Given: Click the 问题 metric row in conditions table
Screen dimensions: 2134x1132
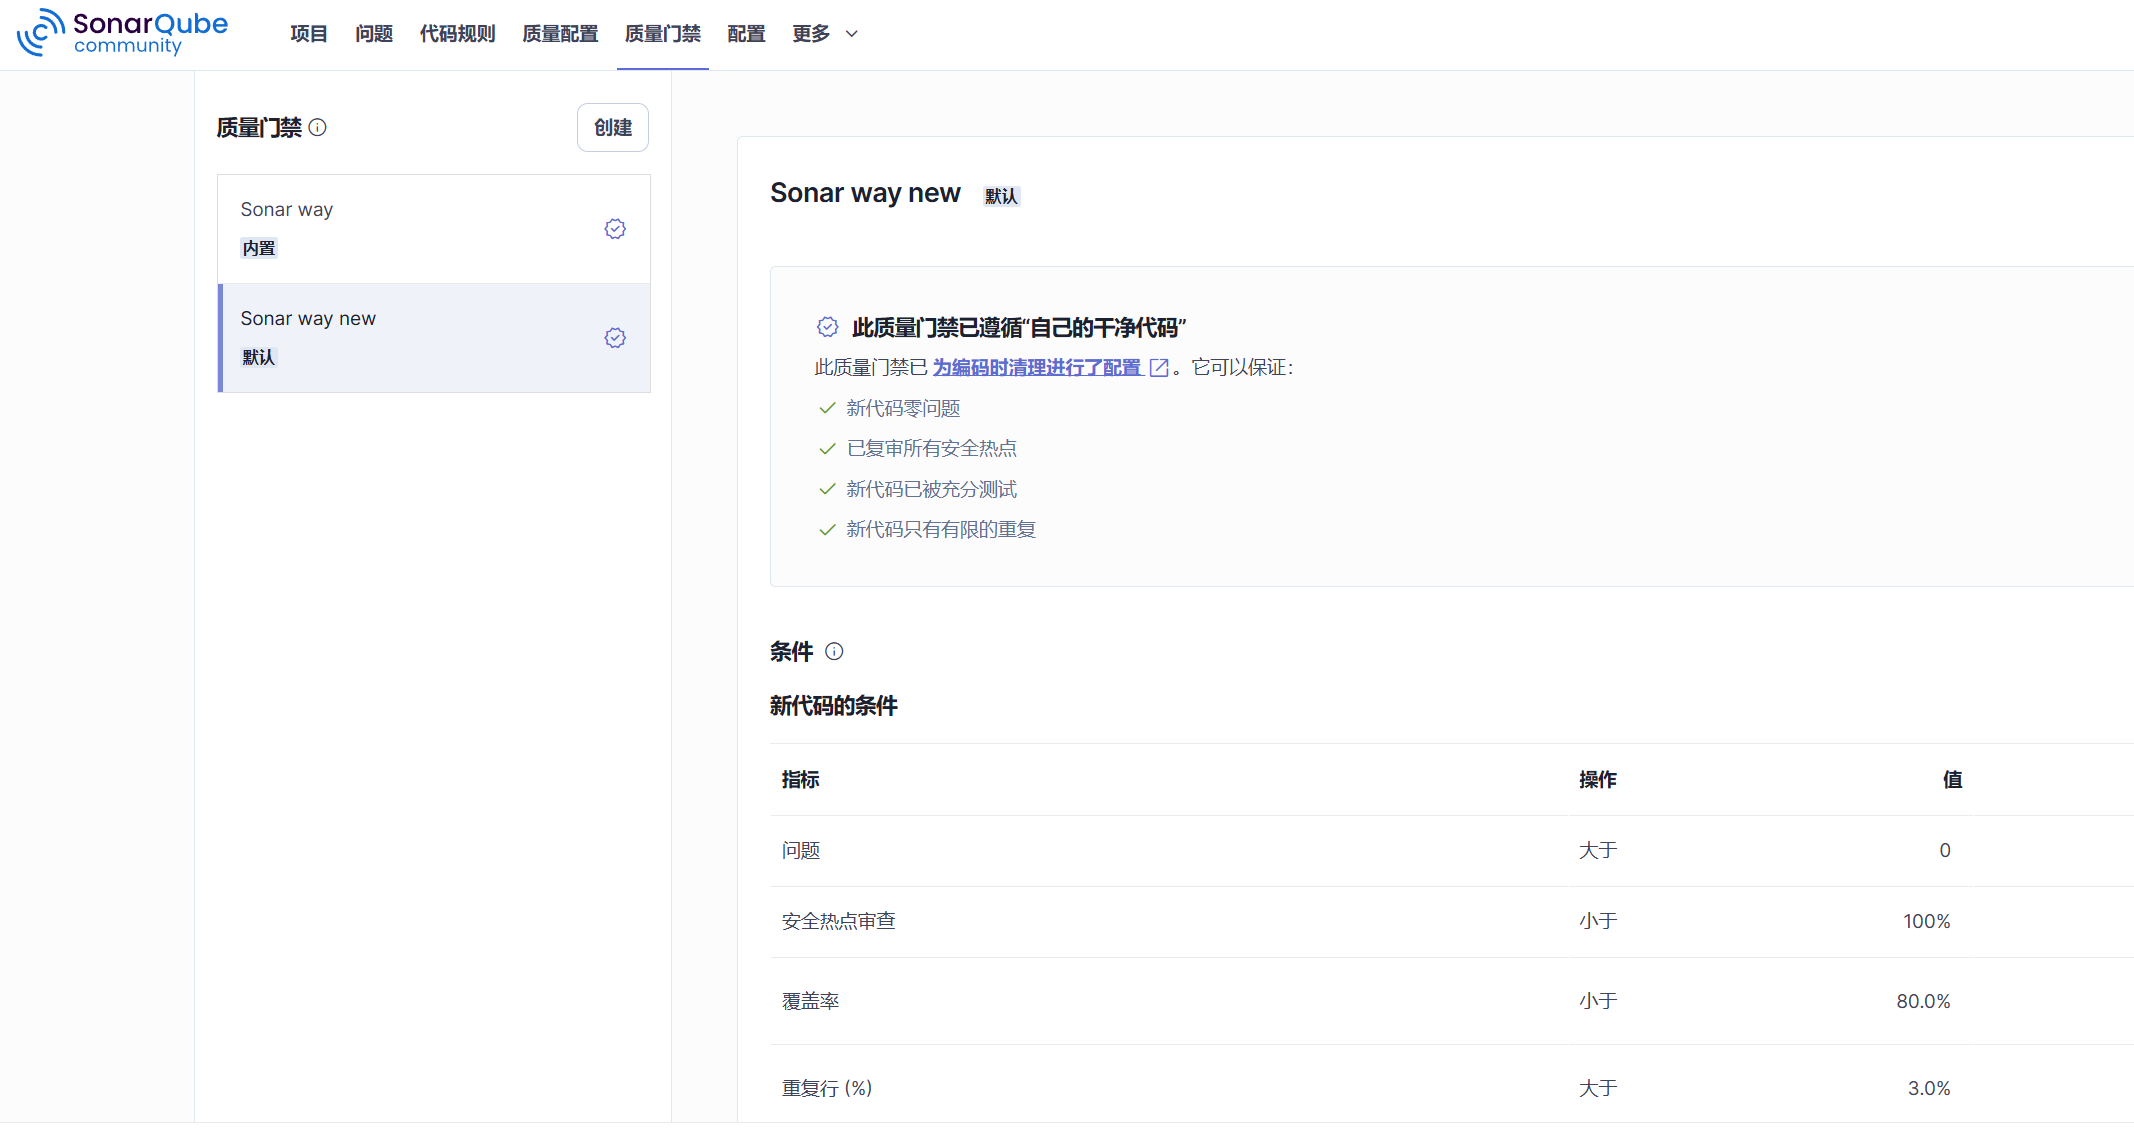Looking at the screenshot, I should (x=1452, y=851).
